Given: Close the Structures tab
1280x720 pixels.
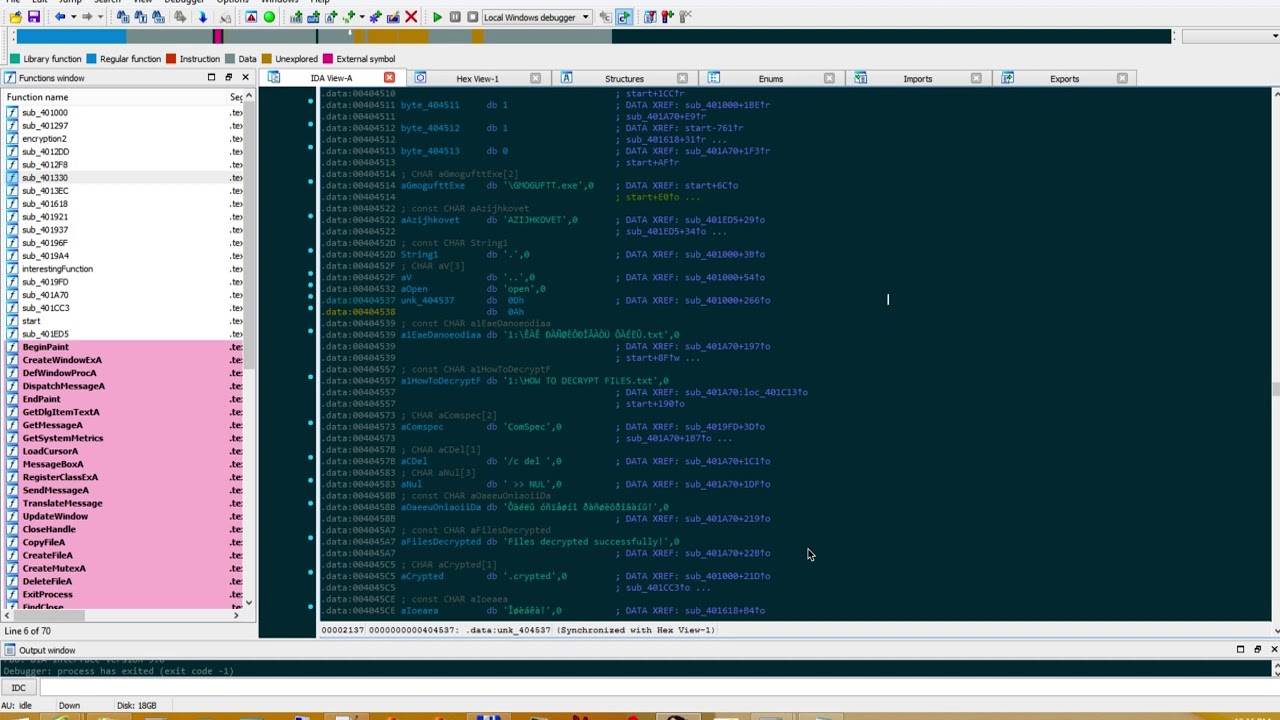Looking at the screenshot, I should [682, 78].
